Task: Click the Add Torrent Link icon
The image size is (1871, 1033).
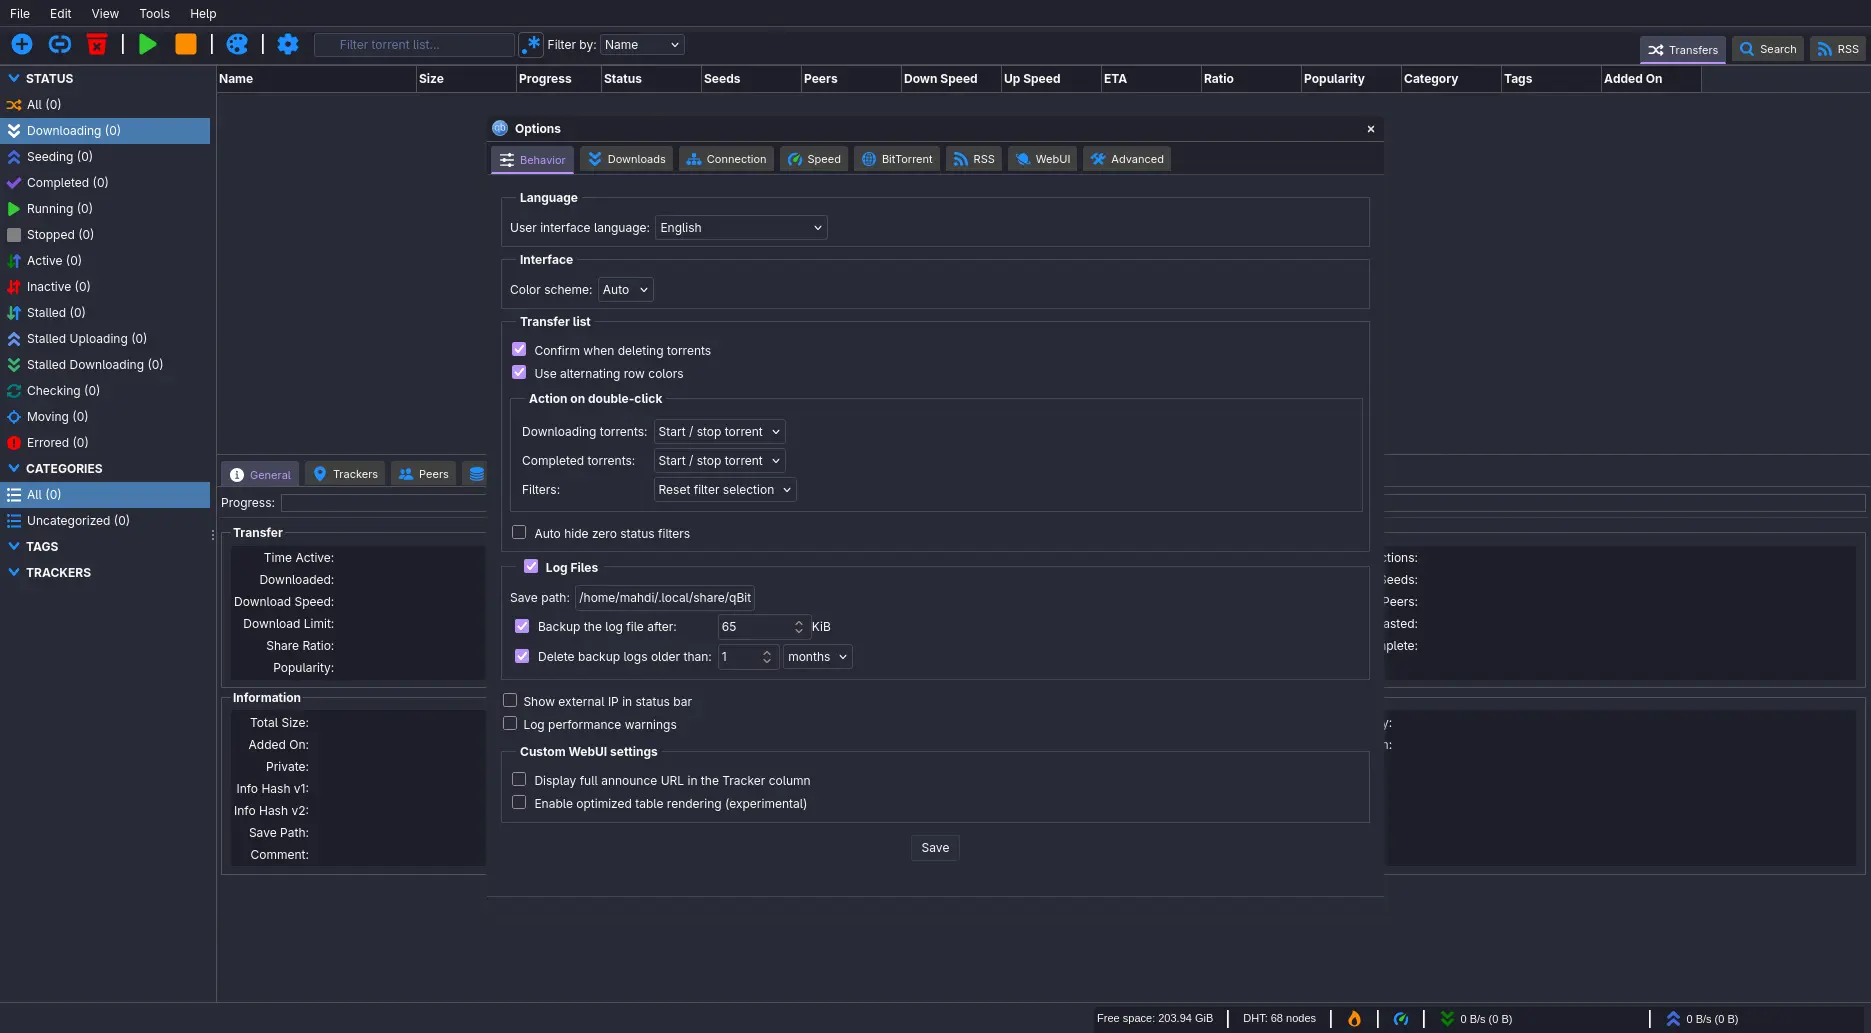Action: (59, 44)
